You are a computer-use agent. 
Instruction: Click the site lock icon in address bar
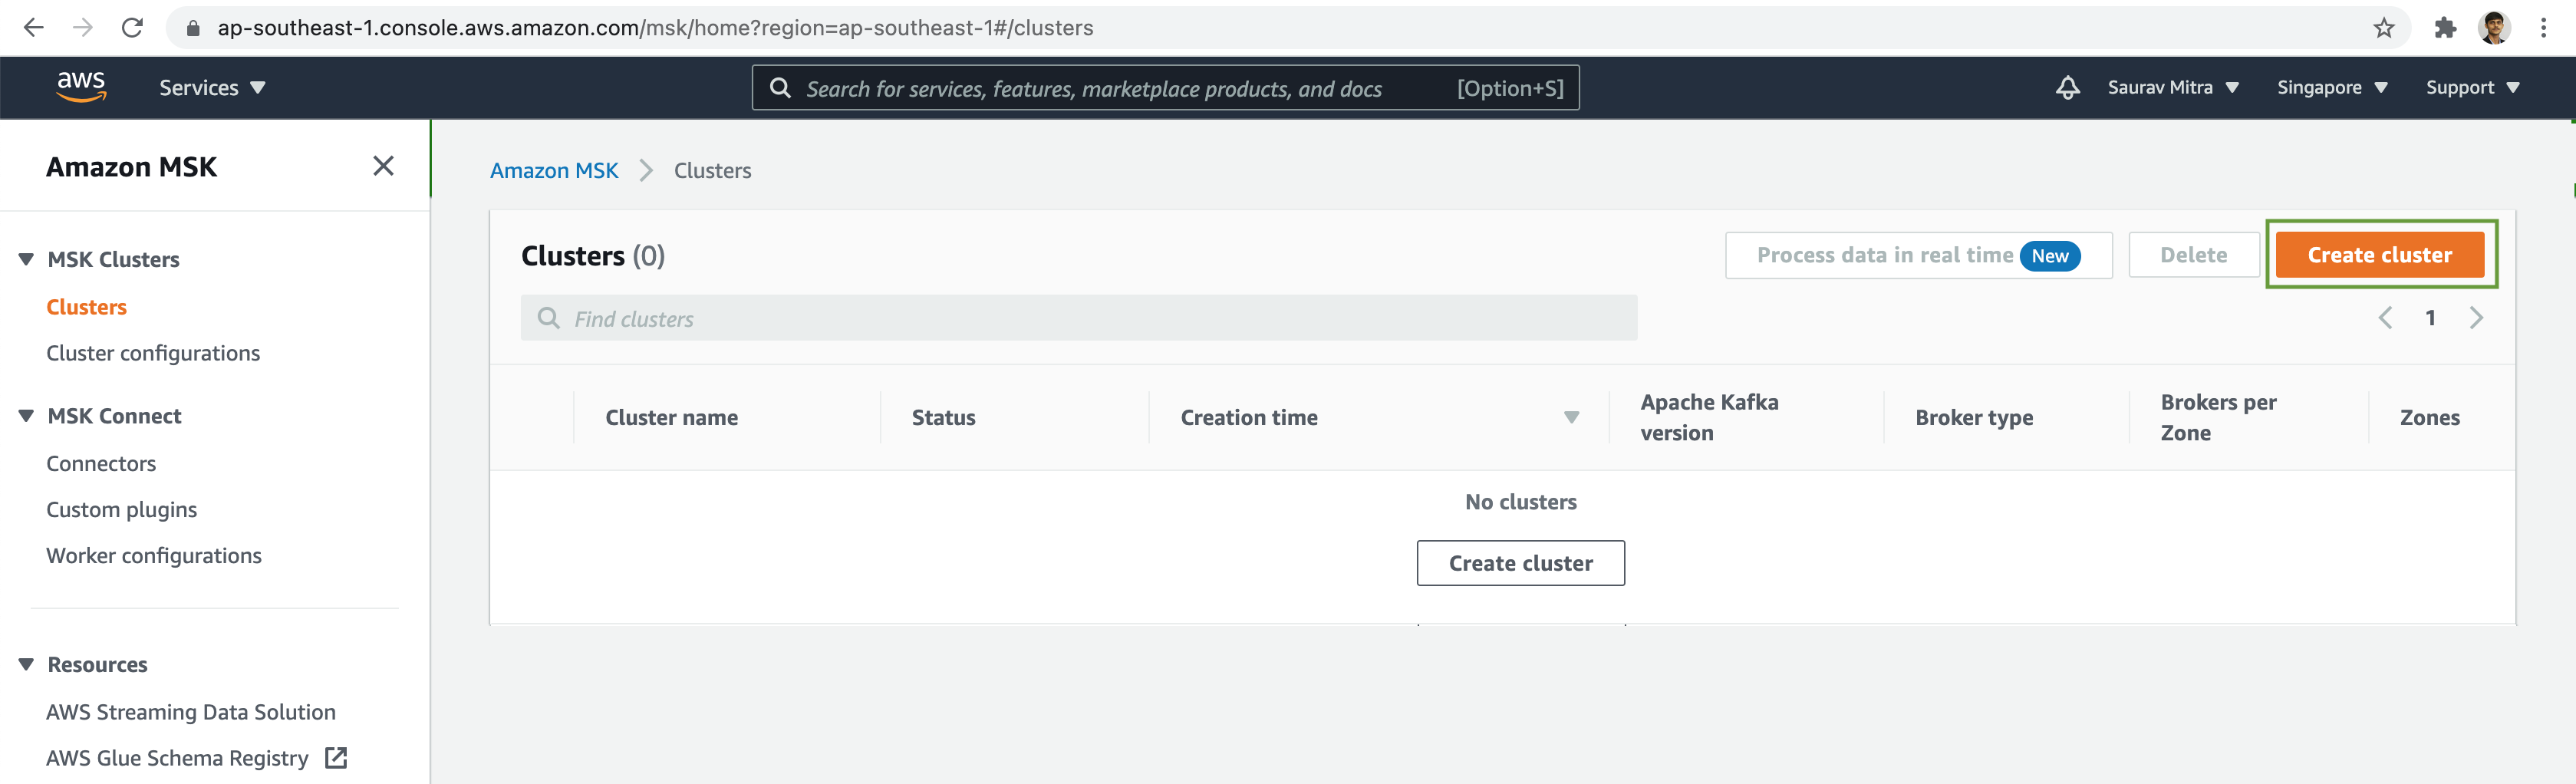tap(193, 28)
